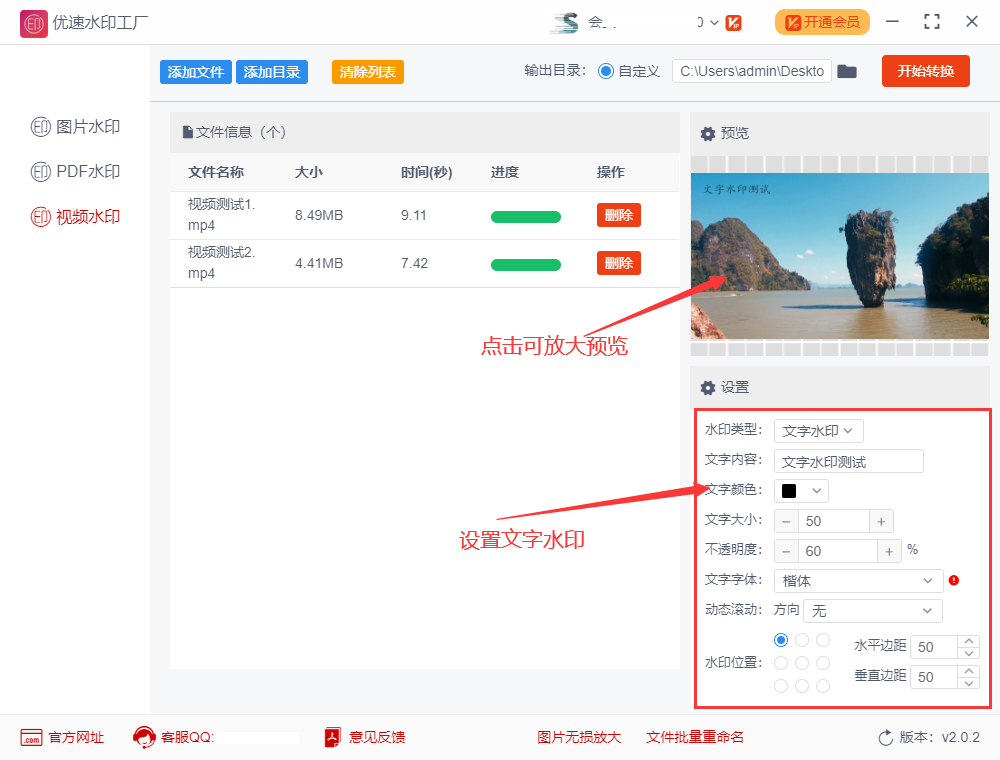The height and width of the screenshot is (760, 1000).
Task: Open the 水印类型 dropdown
Action: (818, 430)
